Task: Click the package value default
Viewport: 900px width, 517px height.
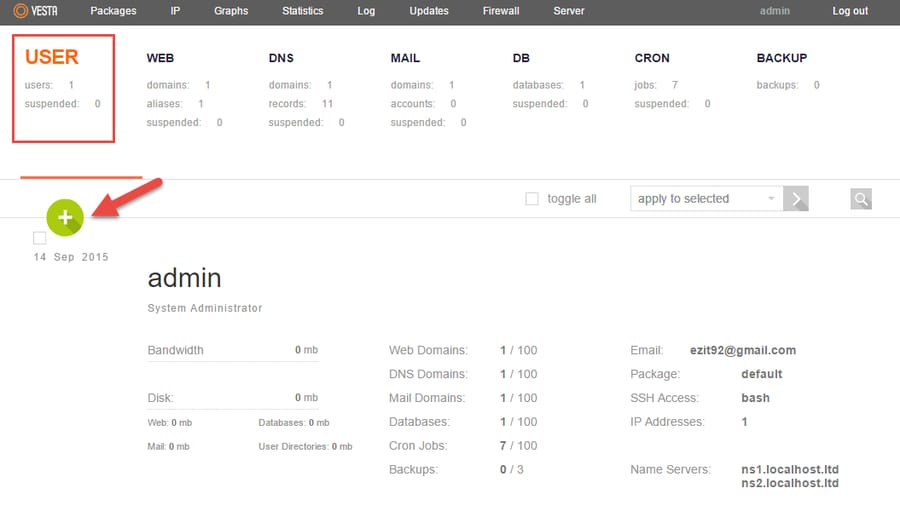Action: (762, 374)
